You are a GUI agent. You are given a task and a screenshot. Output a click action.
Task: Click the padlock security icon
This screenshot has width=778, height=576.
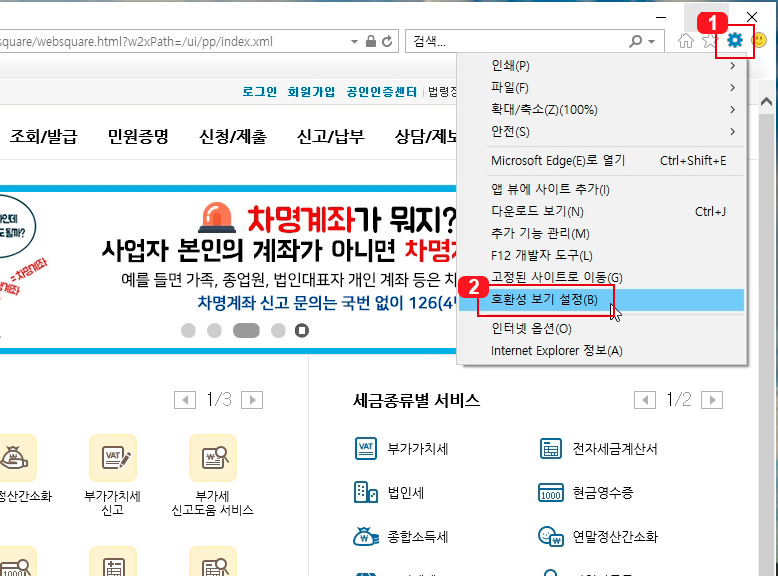tap(371, 41)
